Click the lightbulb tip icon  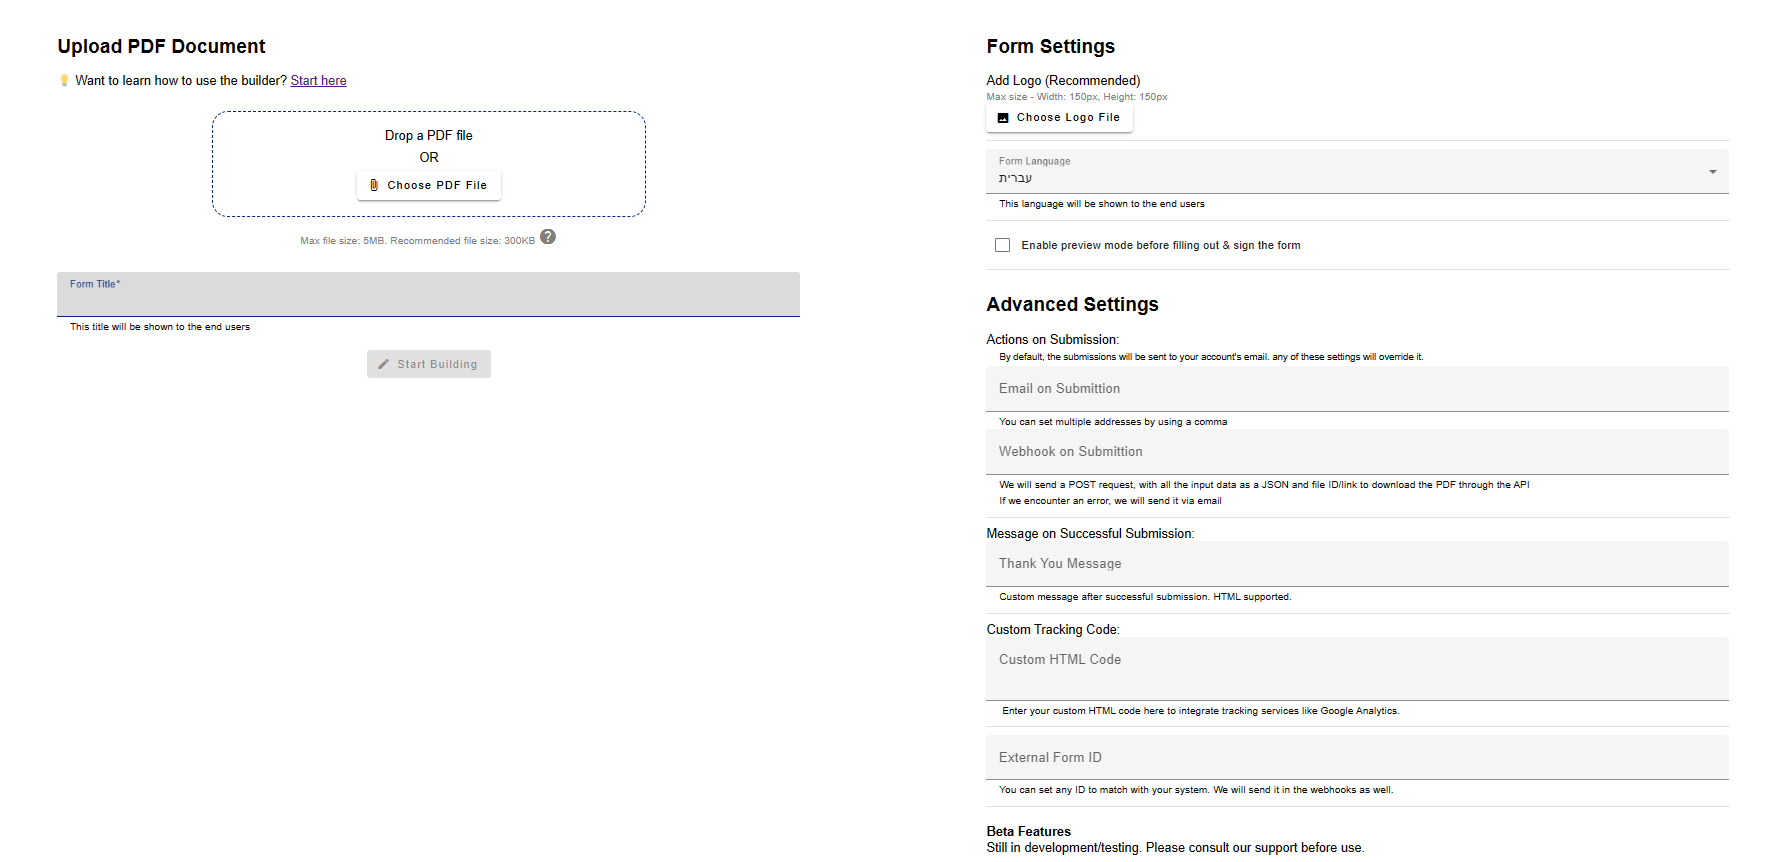pos(64,81)
